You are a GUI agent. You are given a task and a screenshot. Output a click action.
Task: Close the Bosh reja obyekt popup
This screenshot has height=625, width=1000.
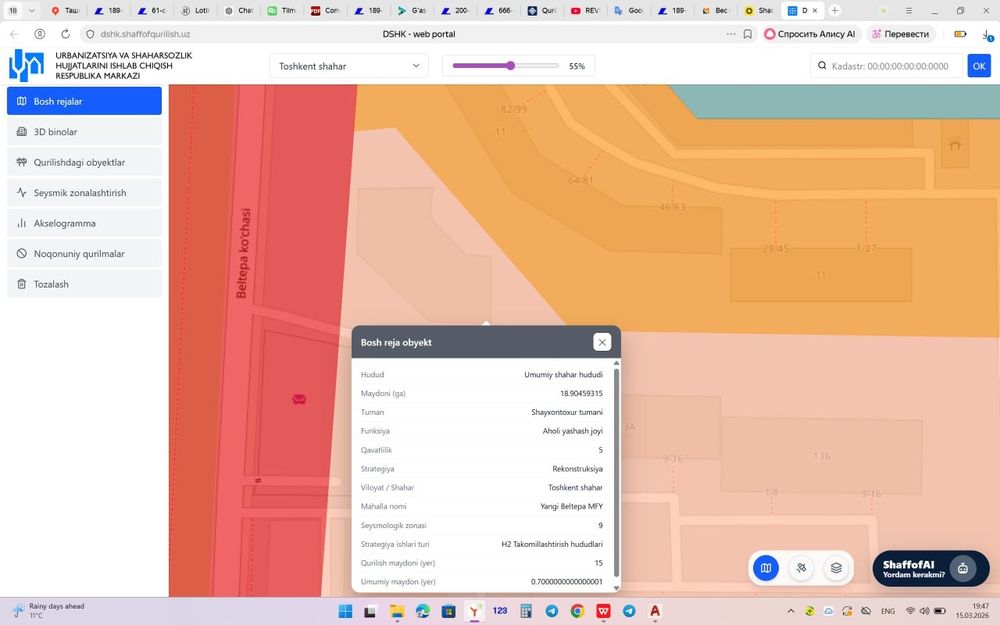click(x=602, y=342)
